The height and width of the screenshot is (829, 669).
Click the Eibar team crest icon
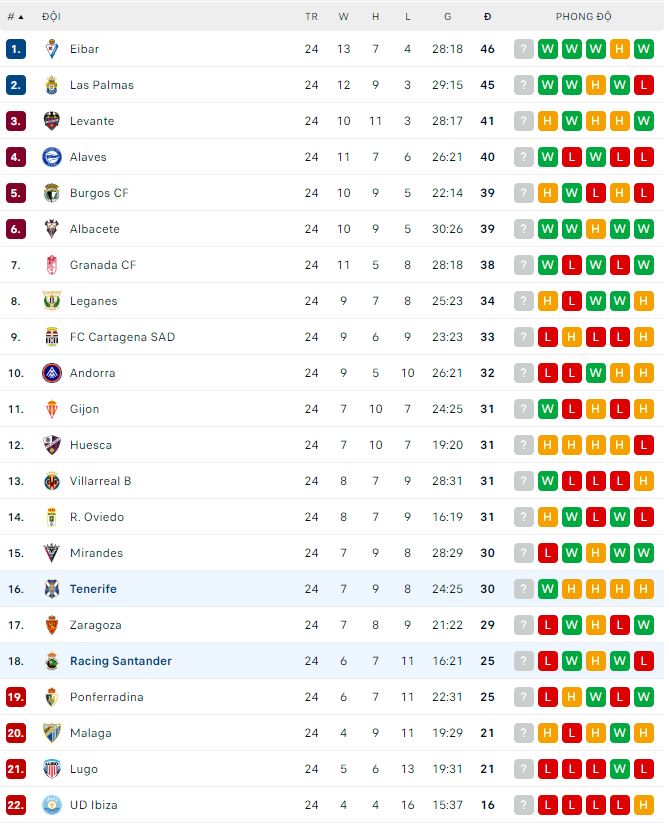(x=52, y=49)
